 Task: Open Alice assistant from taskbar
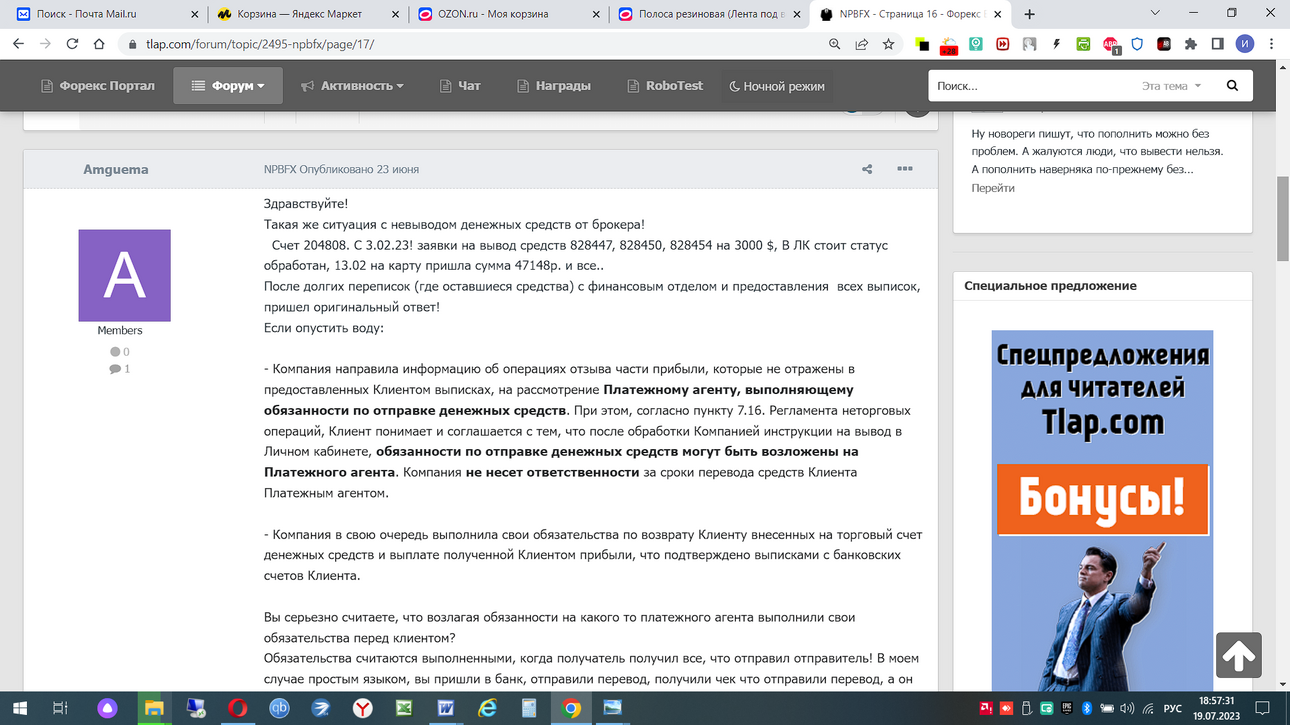pyautogui.click(x=108, y=708)
